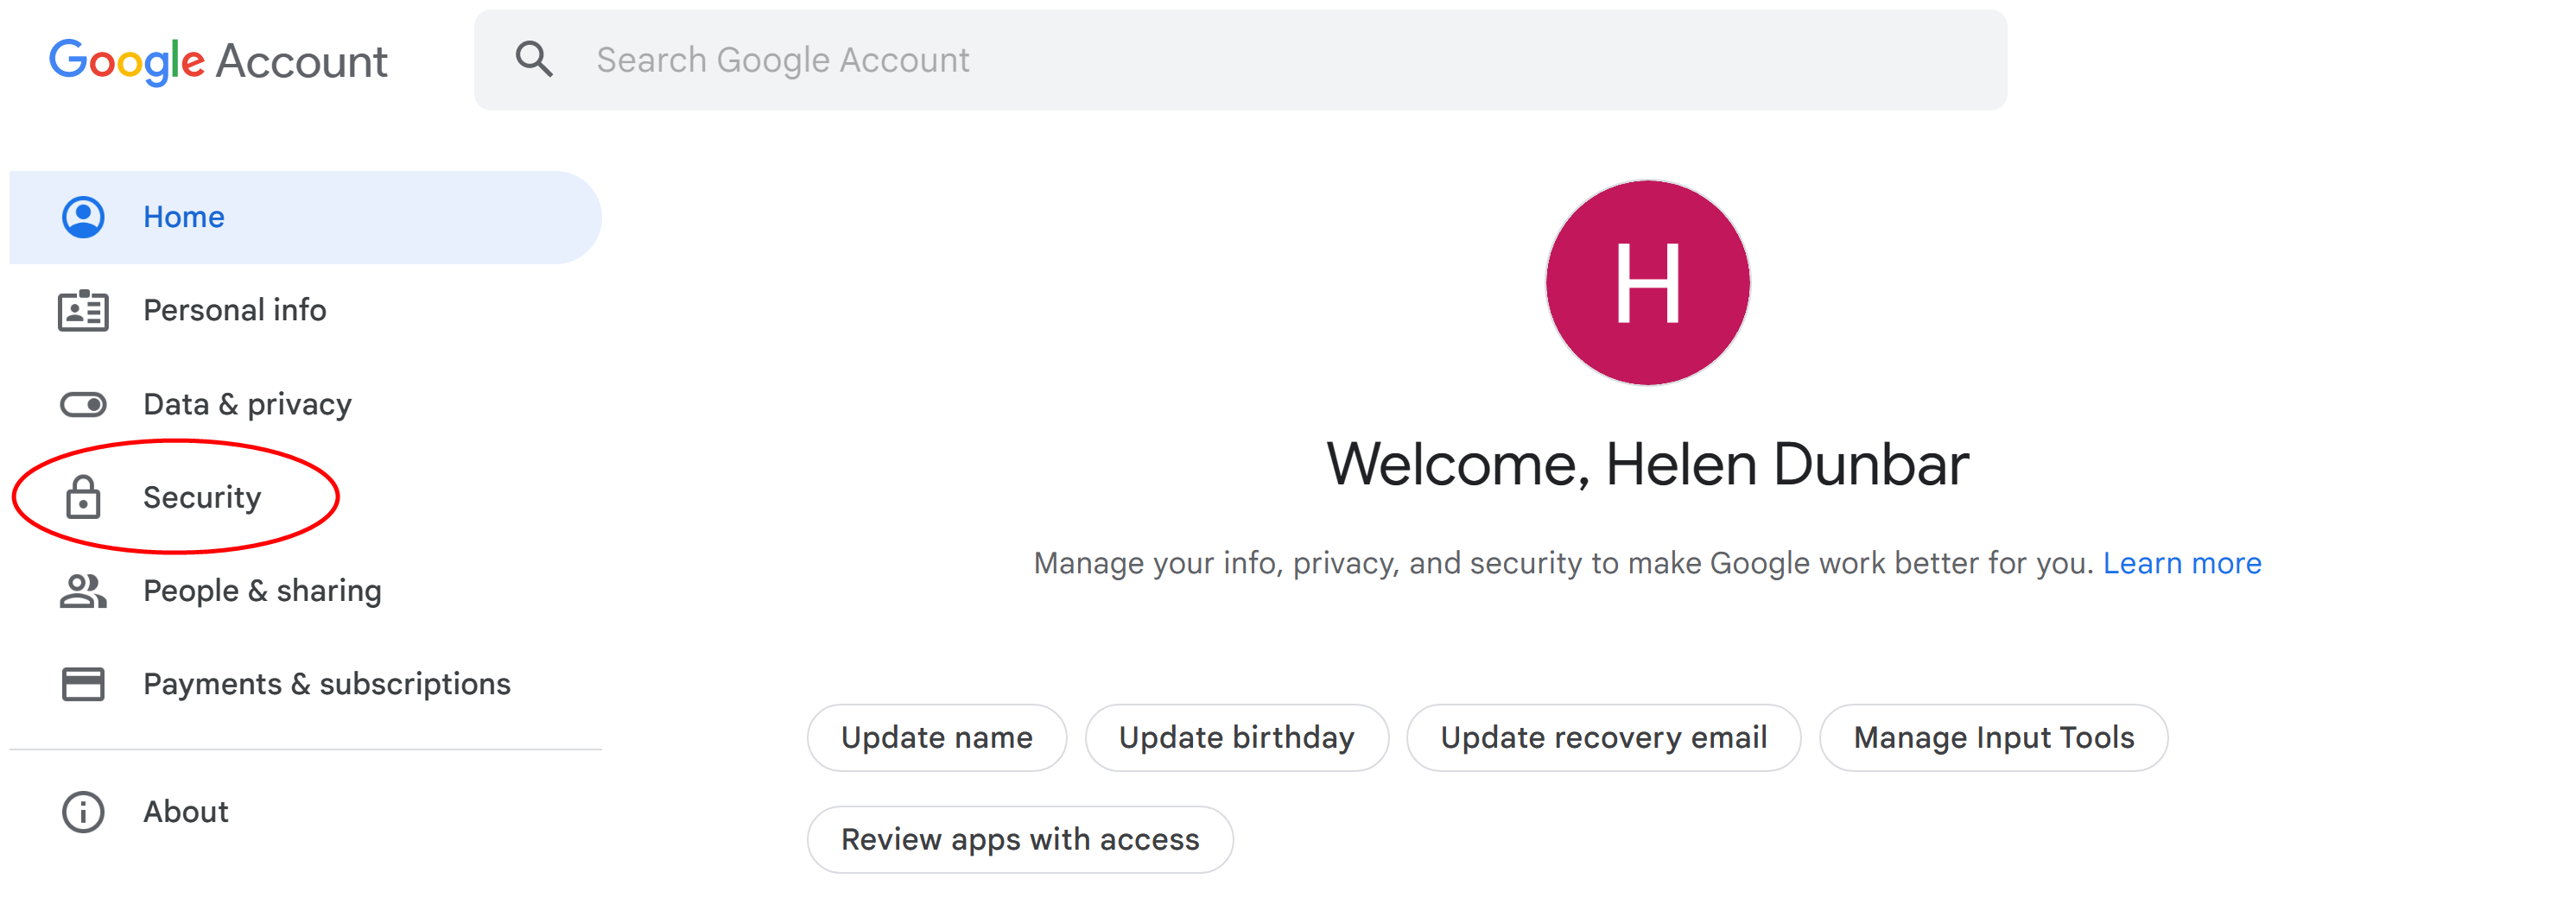Open the Home menu item
The height and width of the screenshot is (898, 2576).
[305, 217]
